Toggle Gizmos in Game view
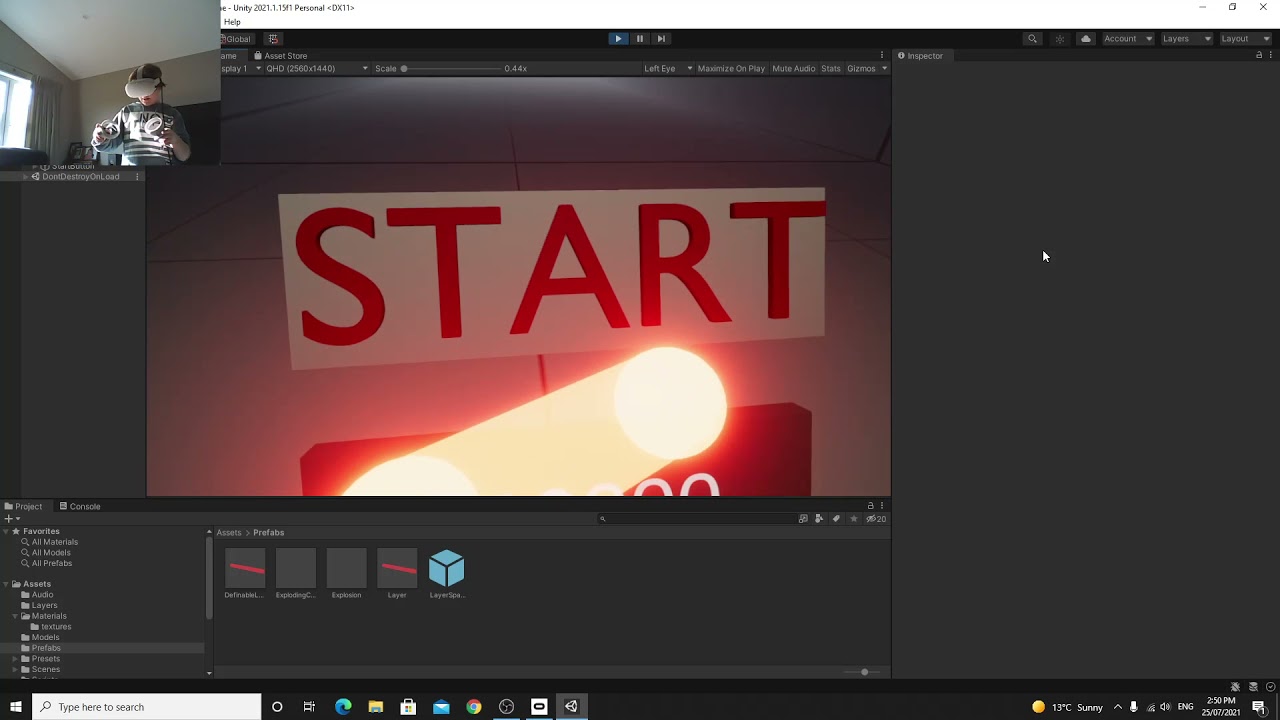Image resolution: width=1280 pixels, height=720 pixels. point(861,69)
